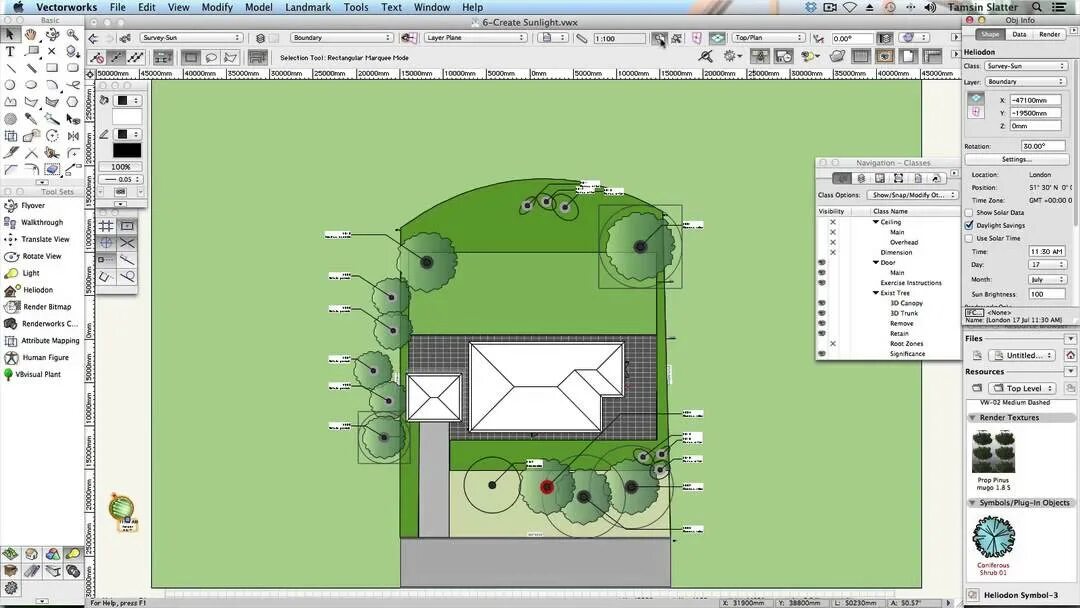Enable Use Solar Time checkbox

(969, 238)
